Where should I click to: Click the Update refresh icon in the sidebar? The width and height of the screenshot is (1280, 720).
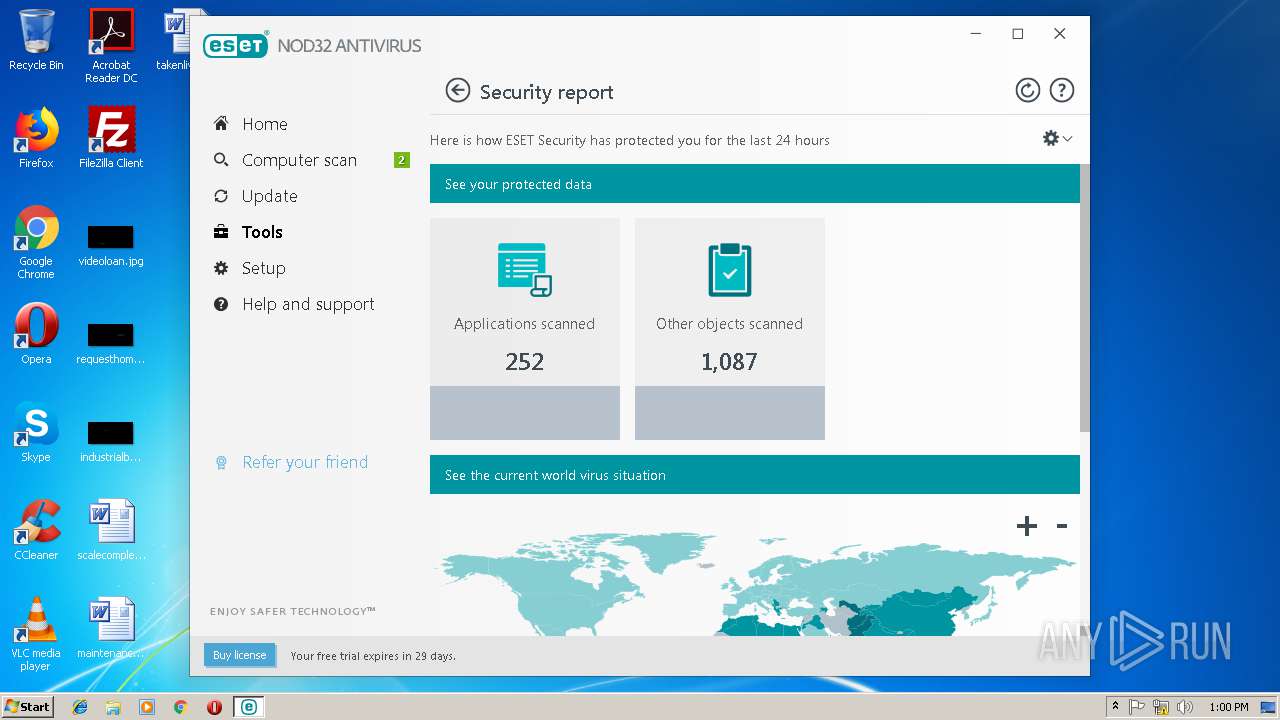pos(221,196)
